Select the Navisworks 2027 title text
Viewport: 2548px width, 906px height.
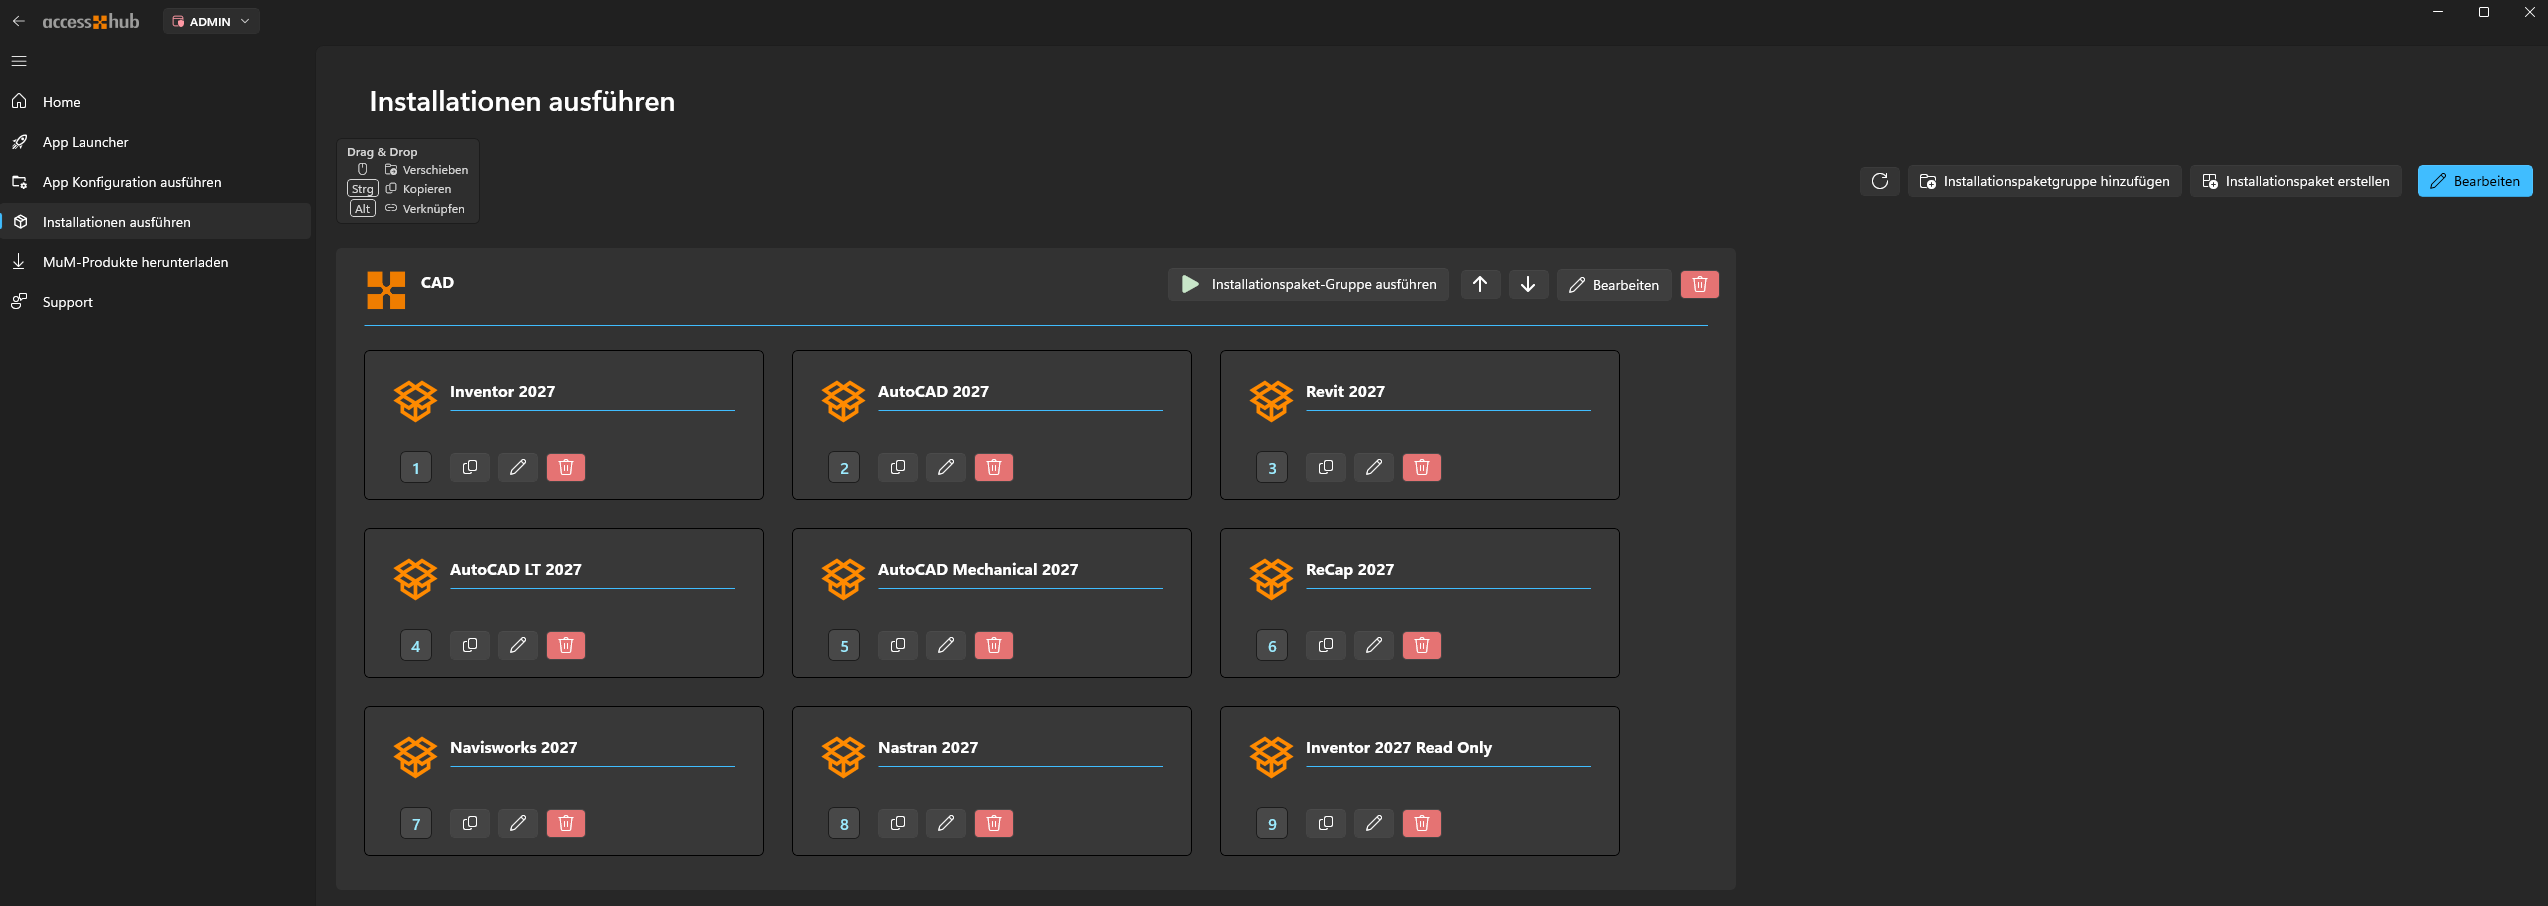pyautogui.click(x=514, y=748)
